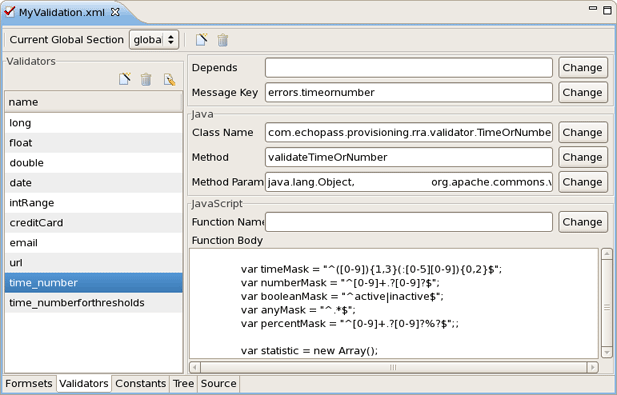Screen dimensions: 617x395
Task: Click Change button for Method Param
Action: point(582,182)
